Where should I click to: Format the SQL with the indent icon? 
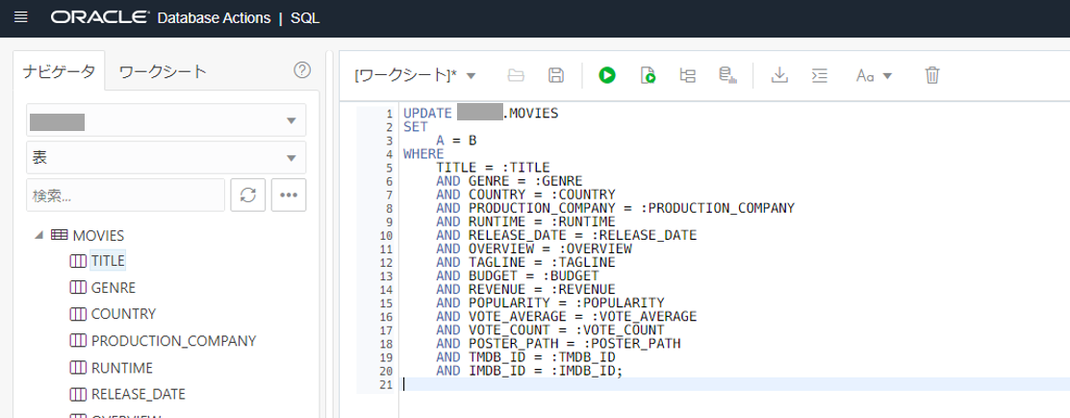coord(819,75)
